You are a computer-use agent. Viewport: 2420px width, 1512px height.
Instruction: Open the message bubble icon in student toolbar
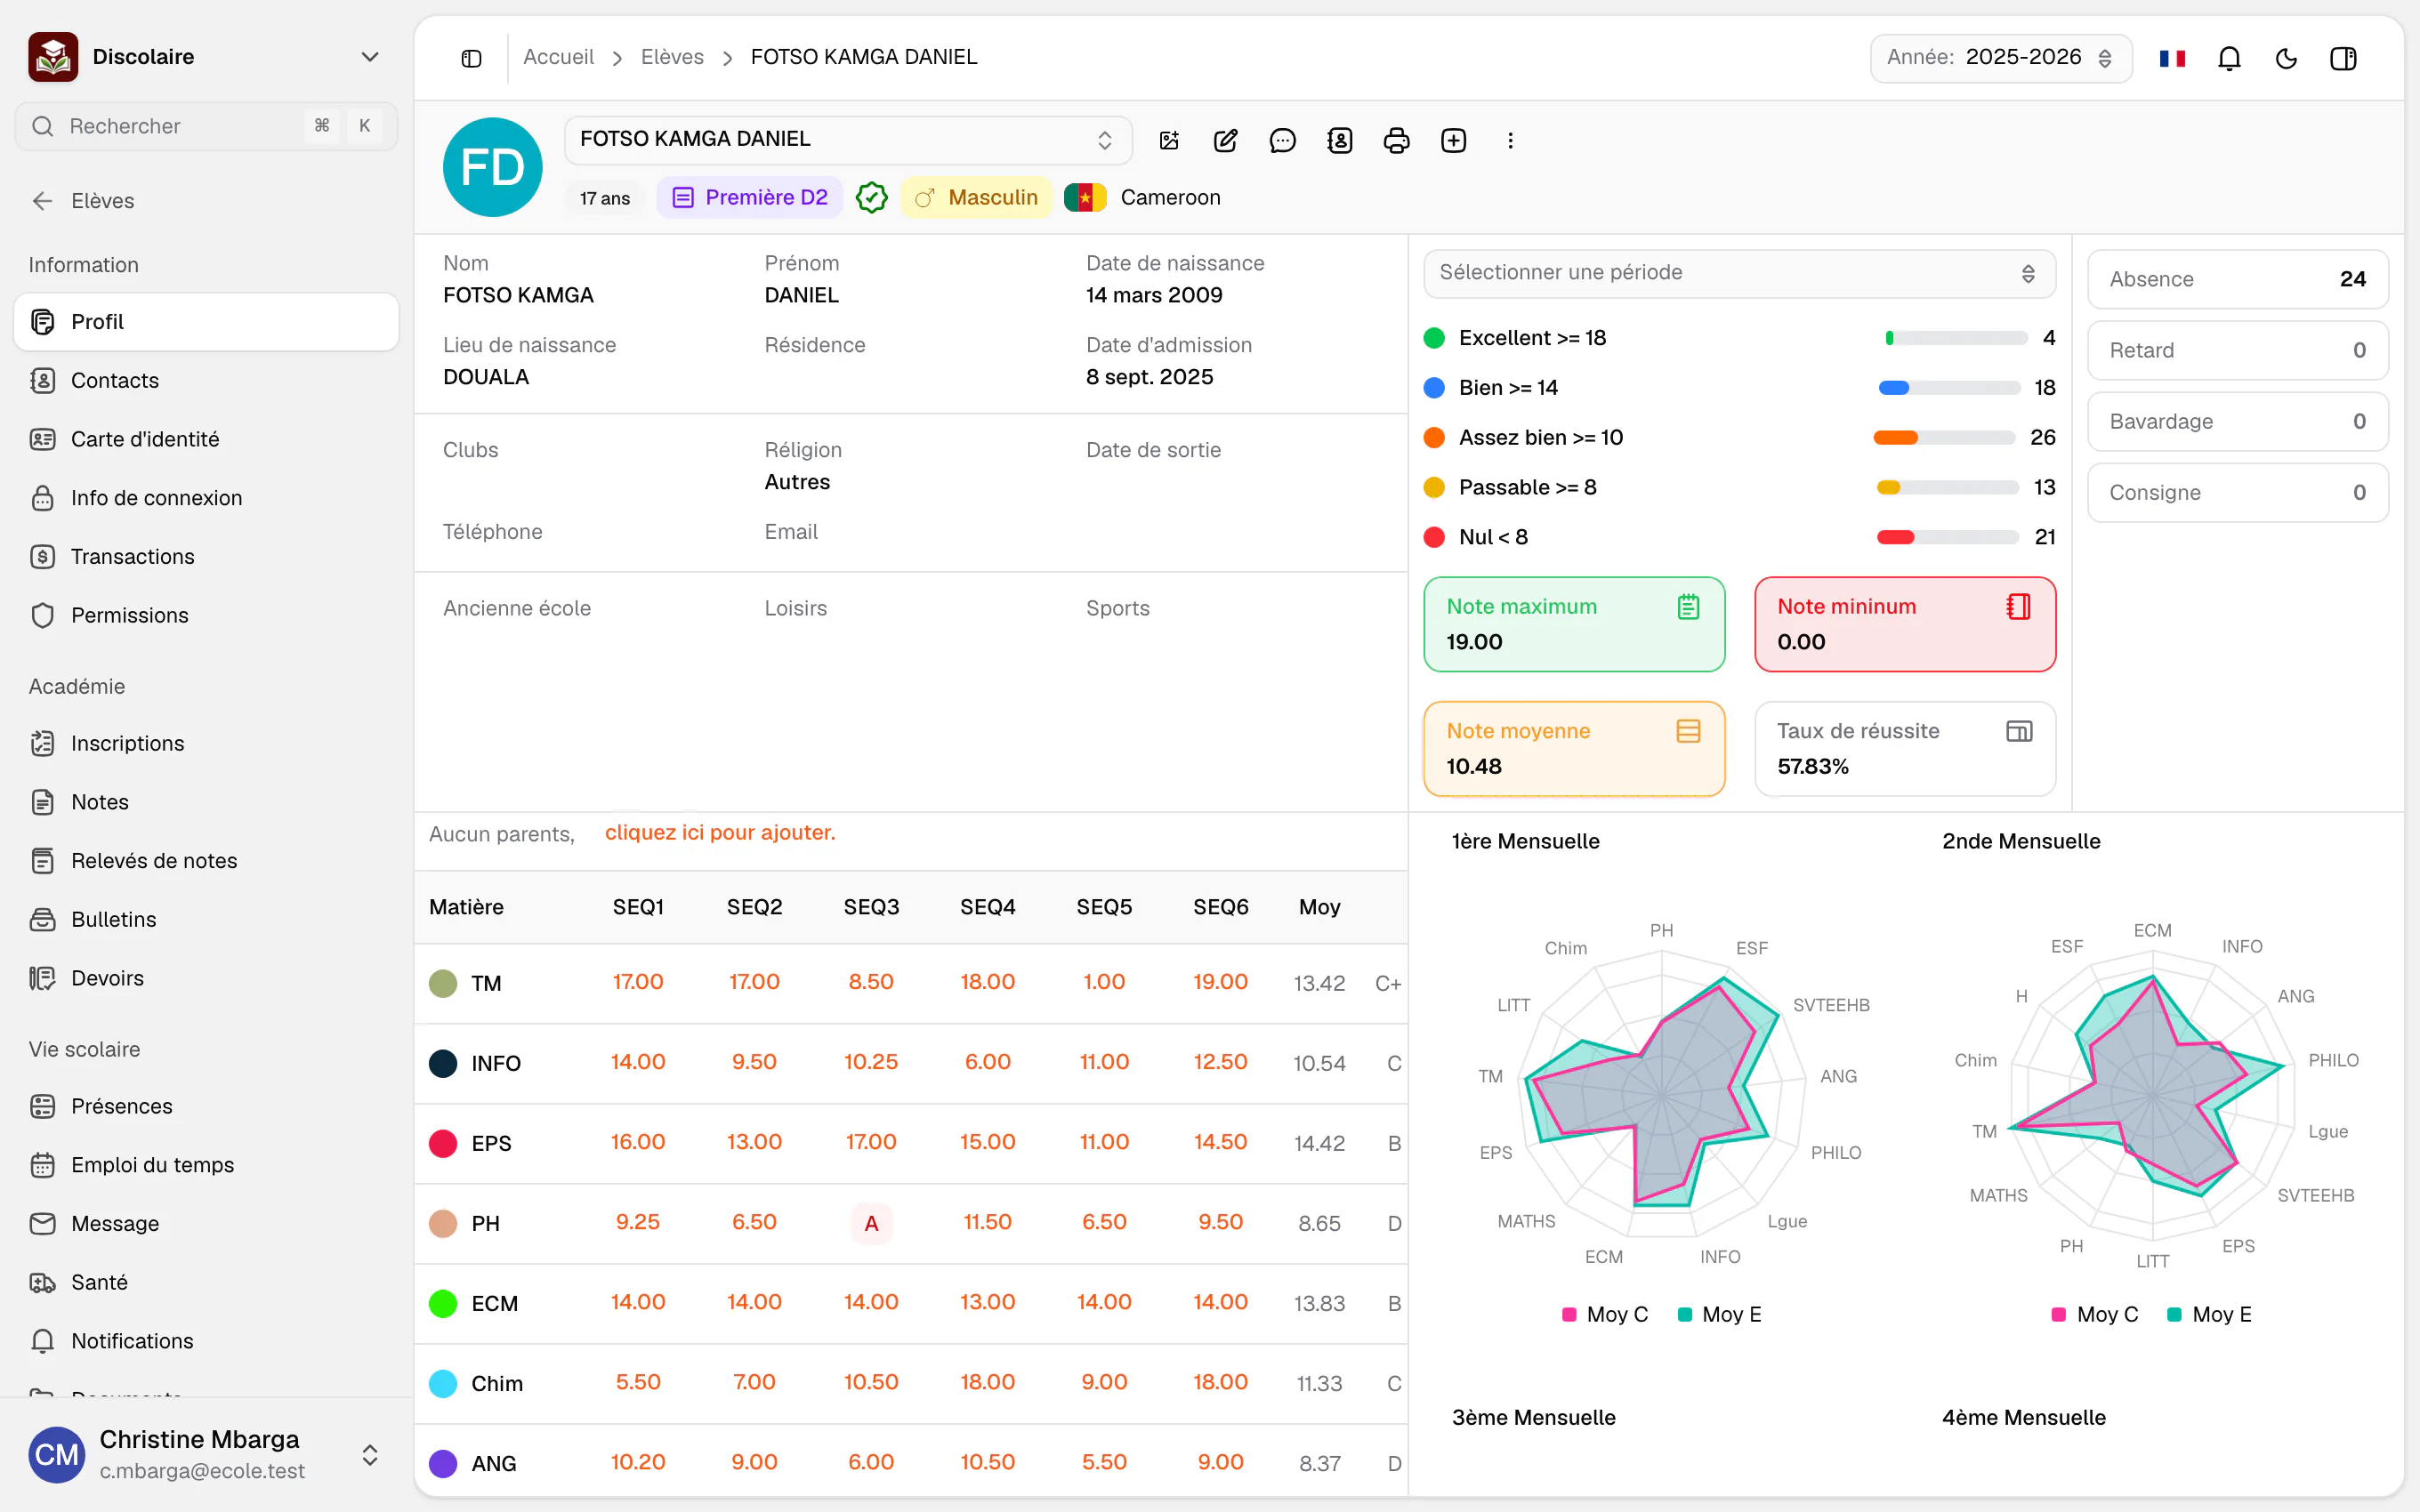tap(1282, 140)
